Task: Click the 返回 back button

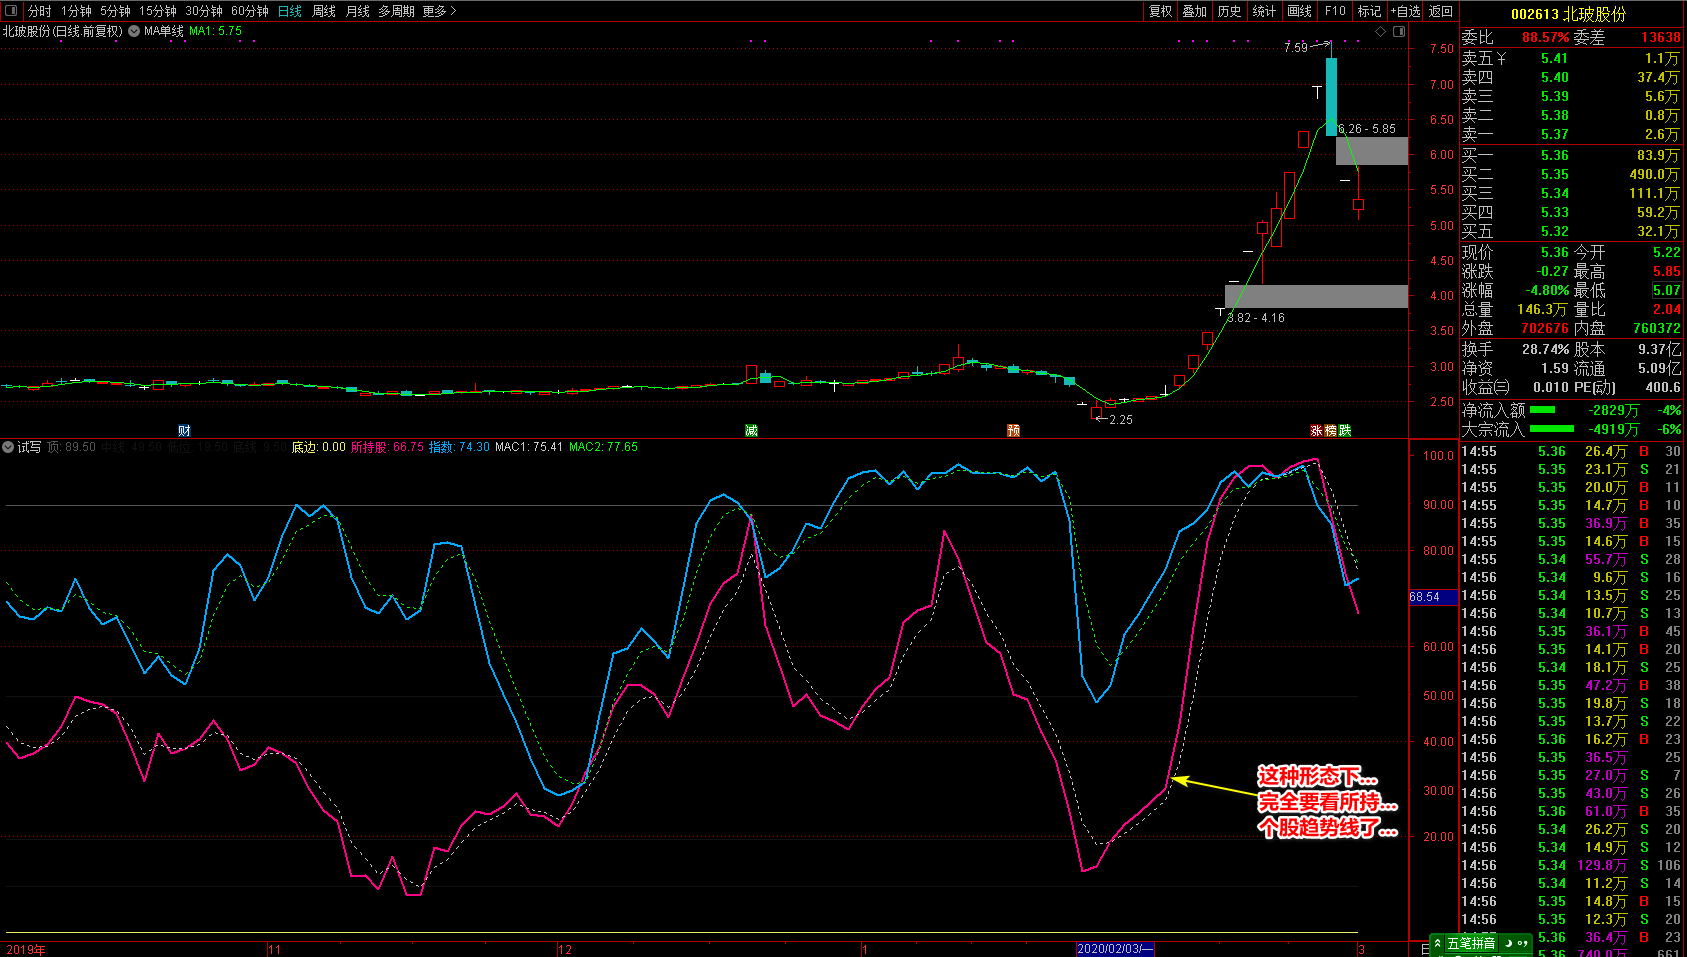Action: [x=1441, y=11]
